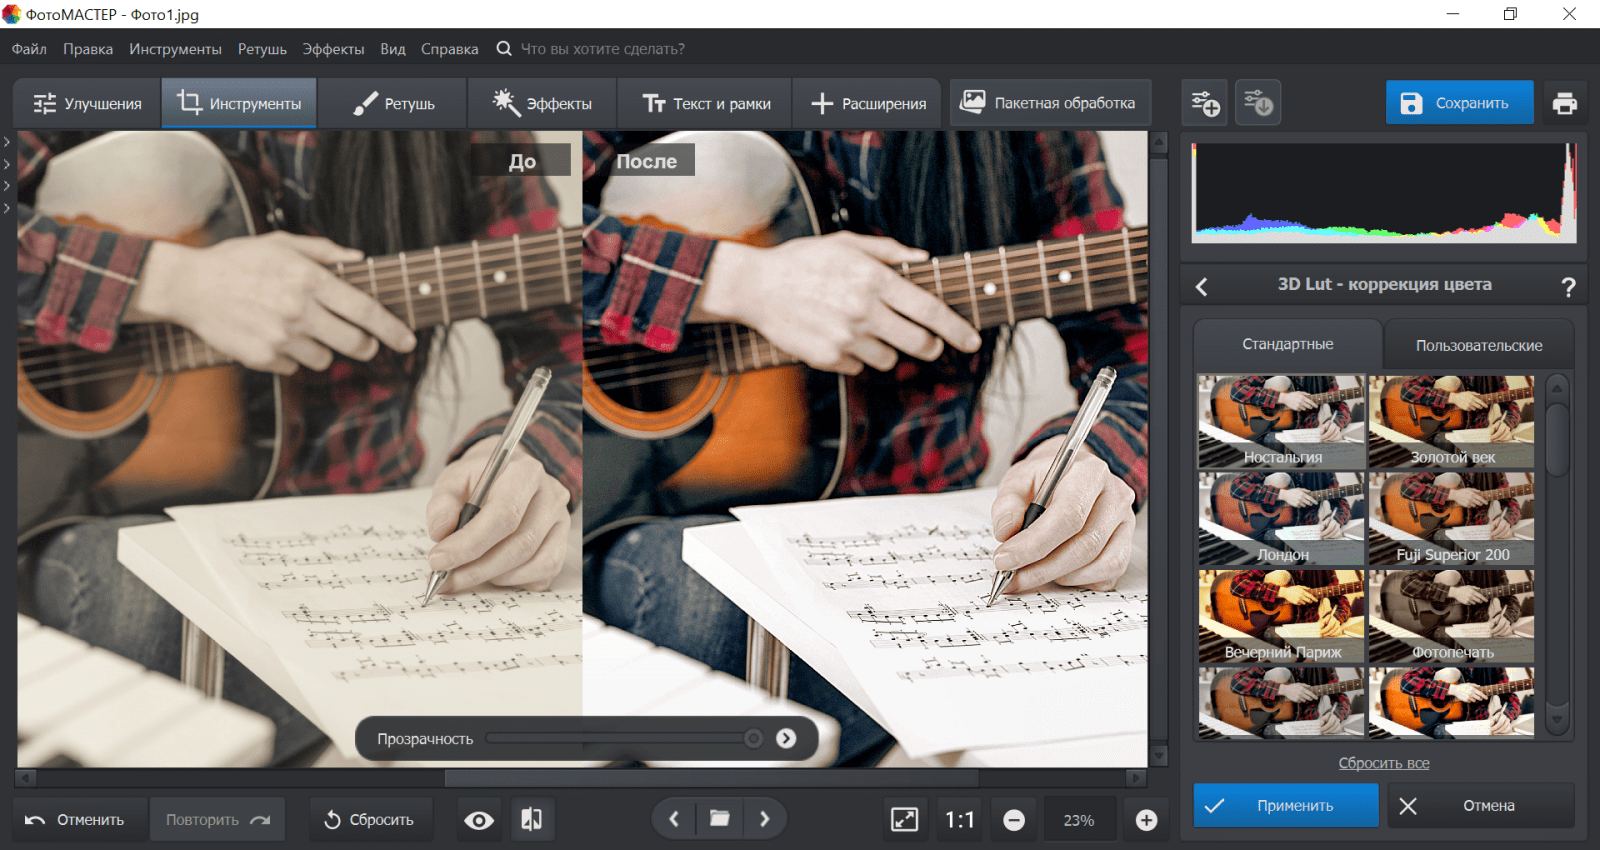Open file browser folder icon

pos(719,819)
